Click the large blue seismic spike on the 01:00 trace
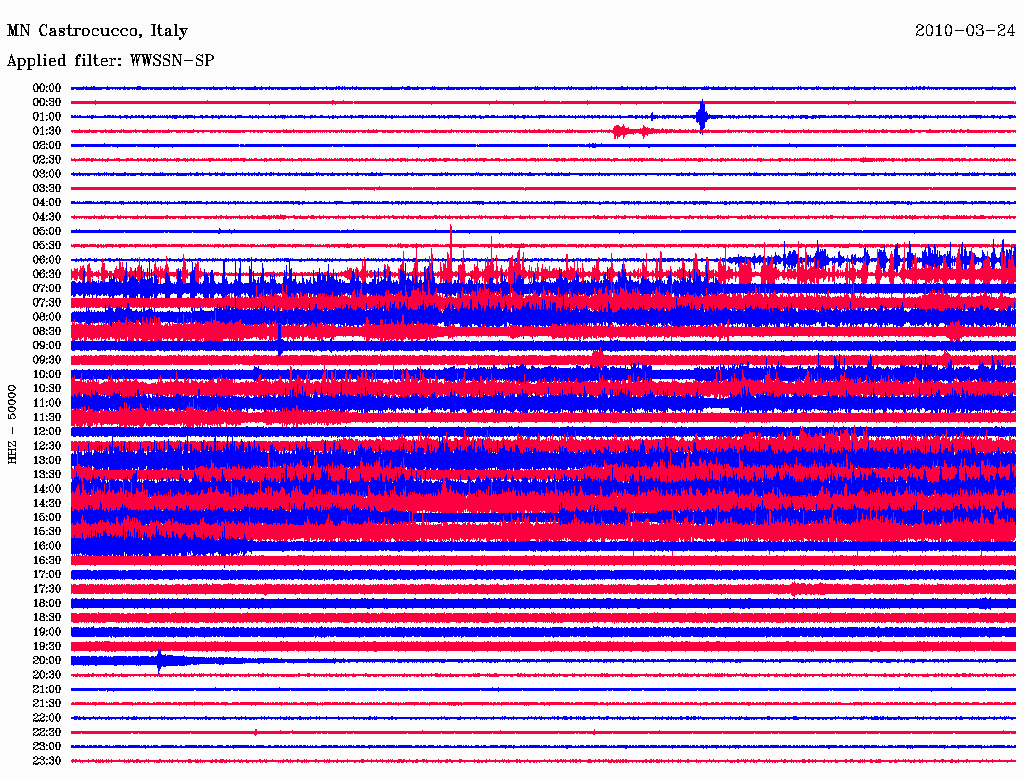 pos(702,117)
